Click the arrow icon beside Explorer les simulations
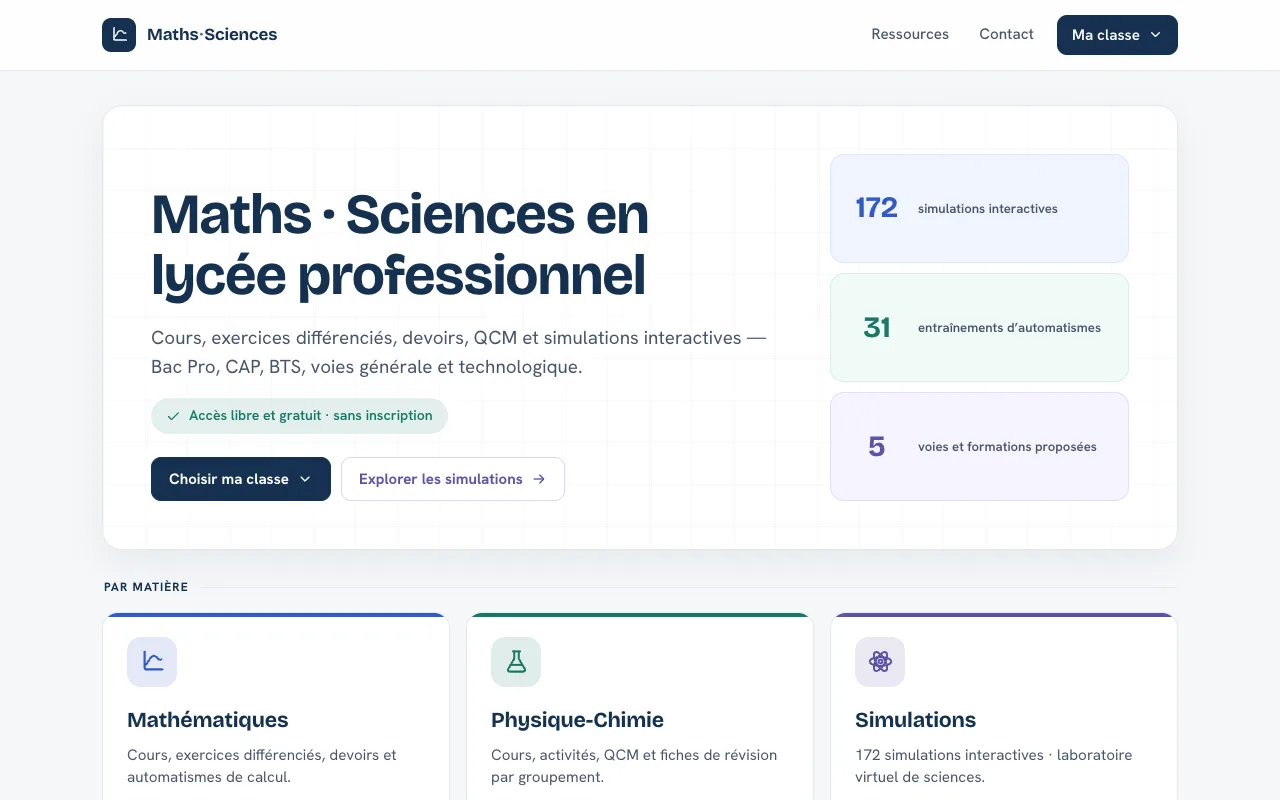 (539, 479)
